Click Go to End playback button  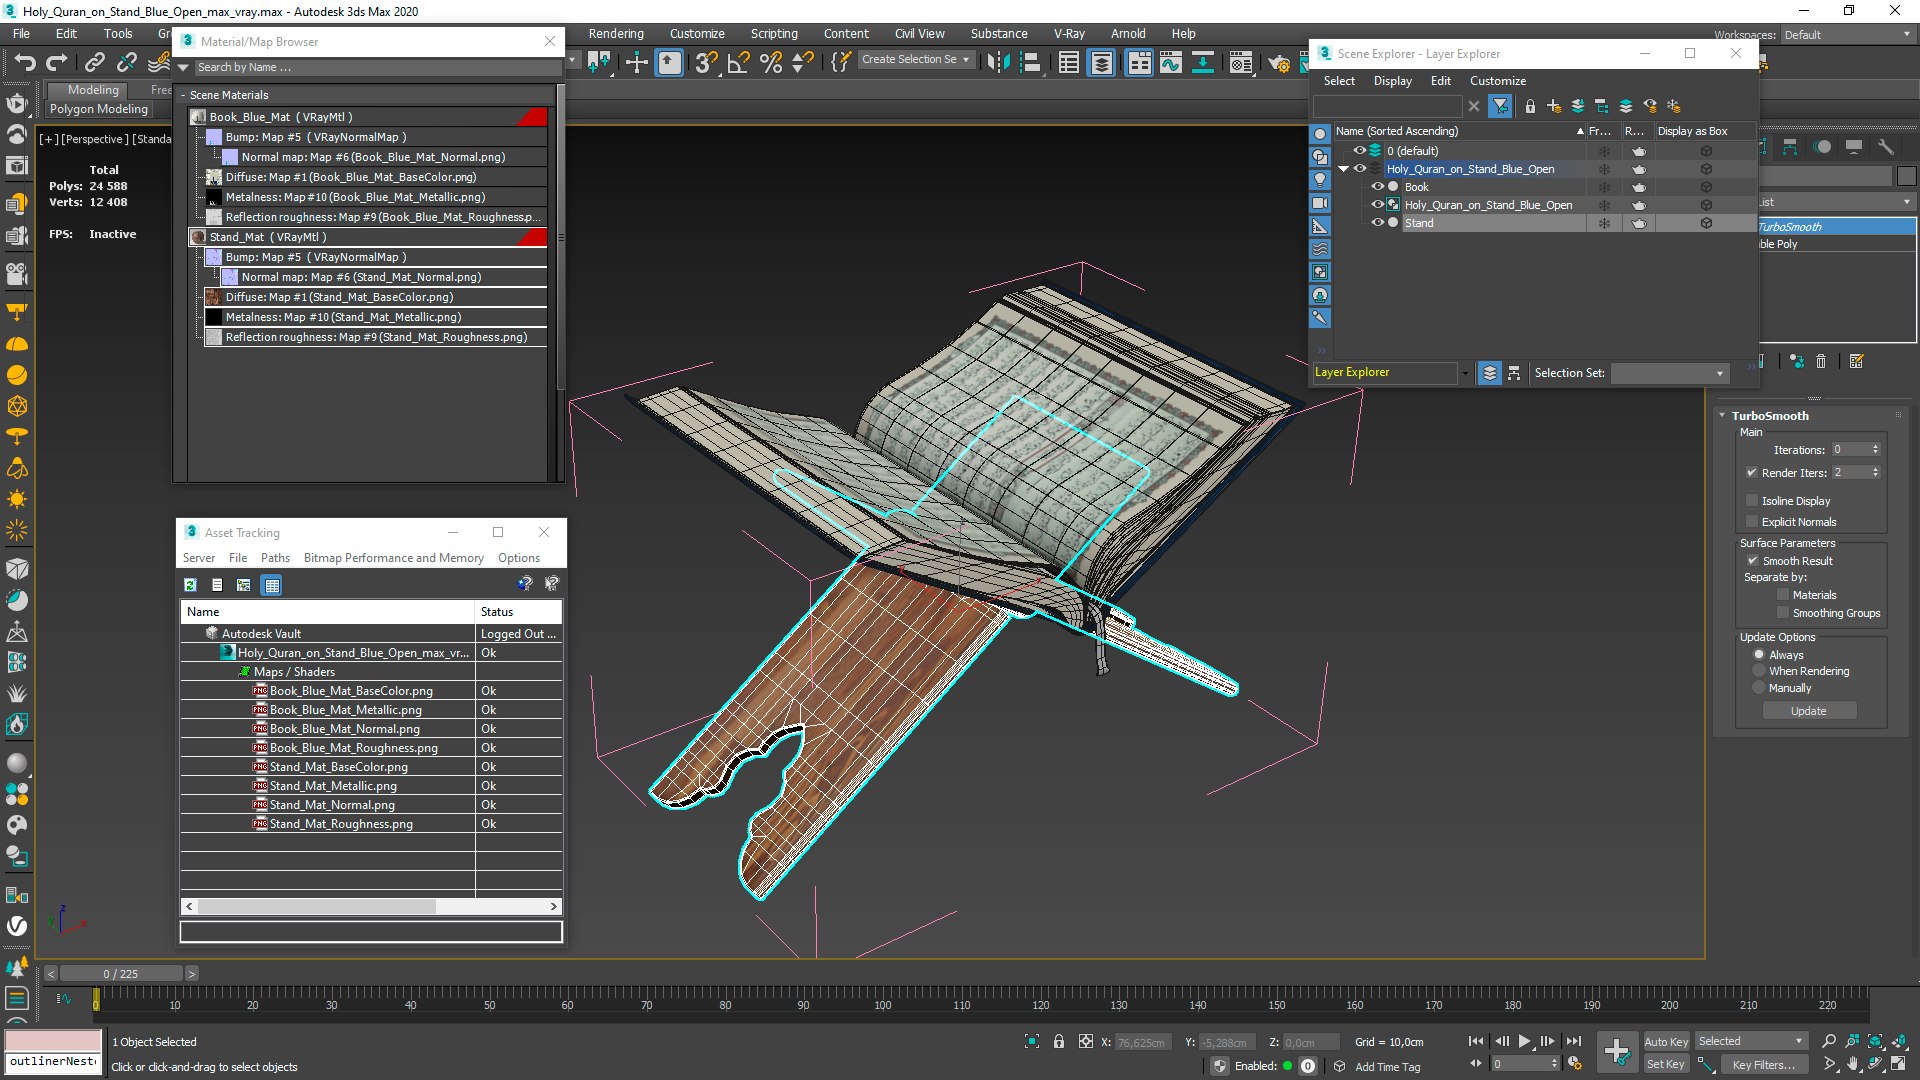point(1574,1041)
